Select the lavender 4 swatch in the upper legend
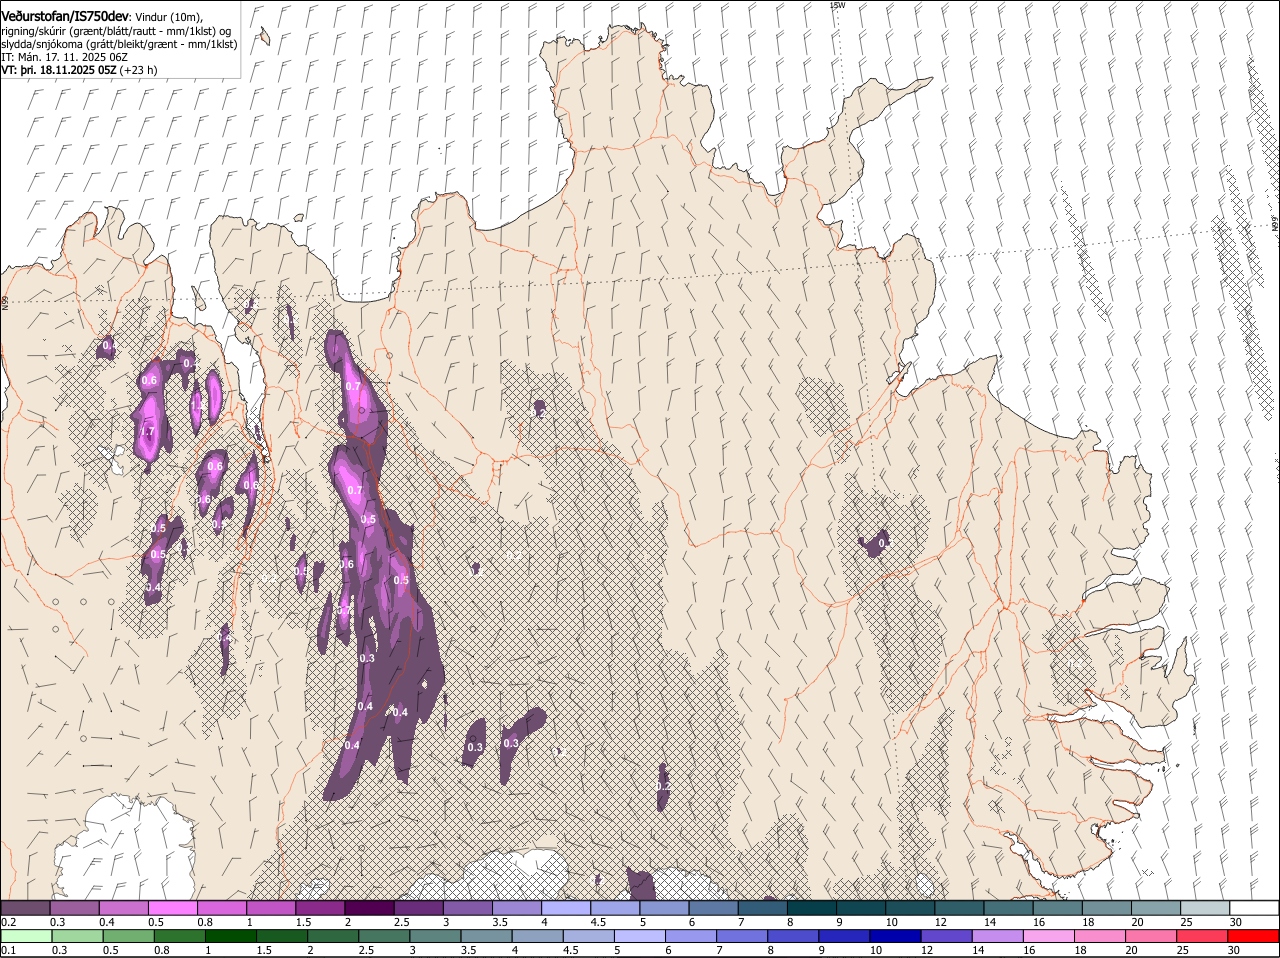Screen dimensions: 1280x958 [565, 908]
